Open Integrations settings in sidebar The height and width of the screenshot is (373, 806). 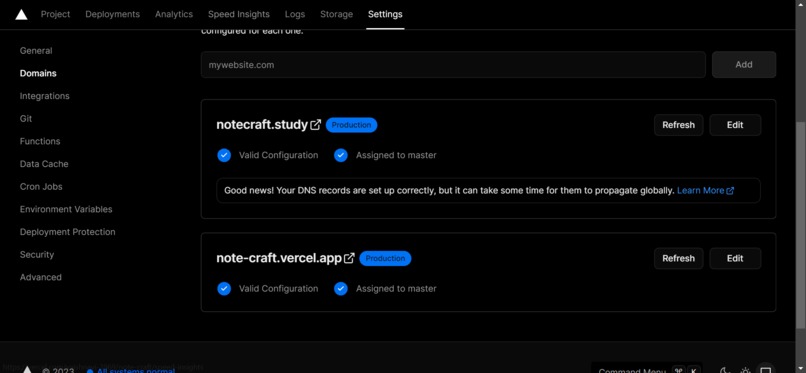click(x=44, y=96)
